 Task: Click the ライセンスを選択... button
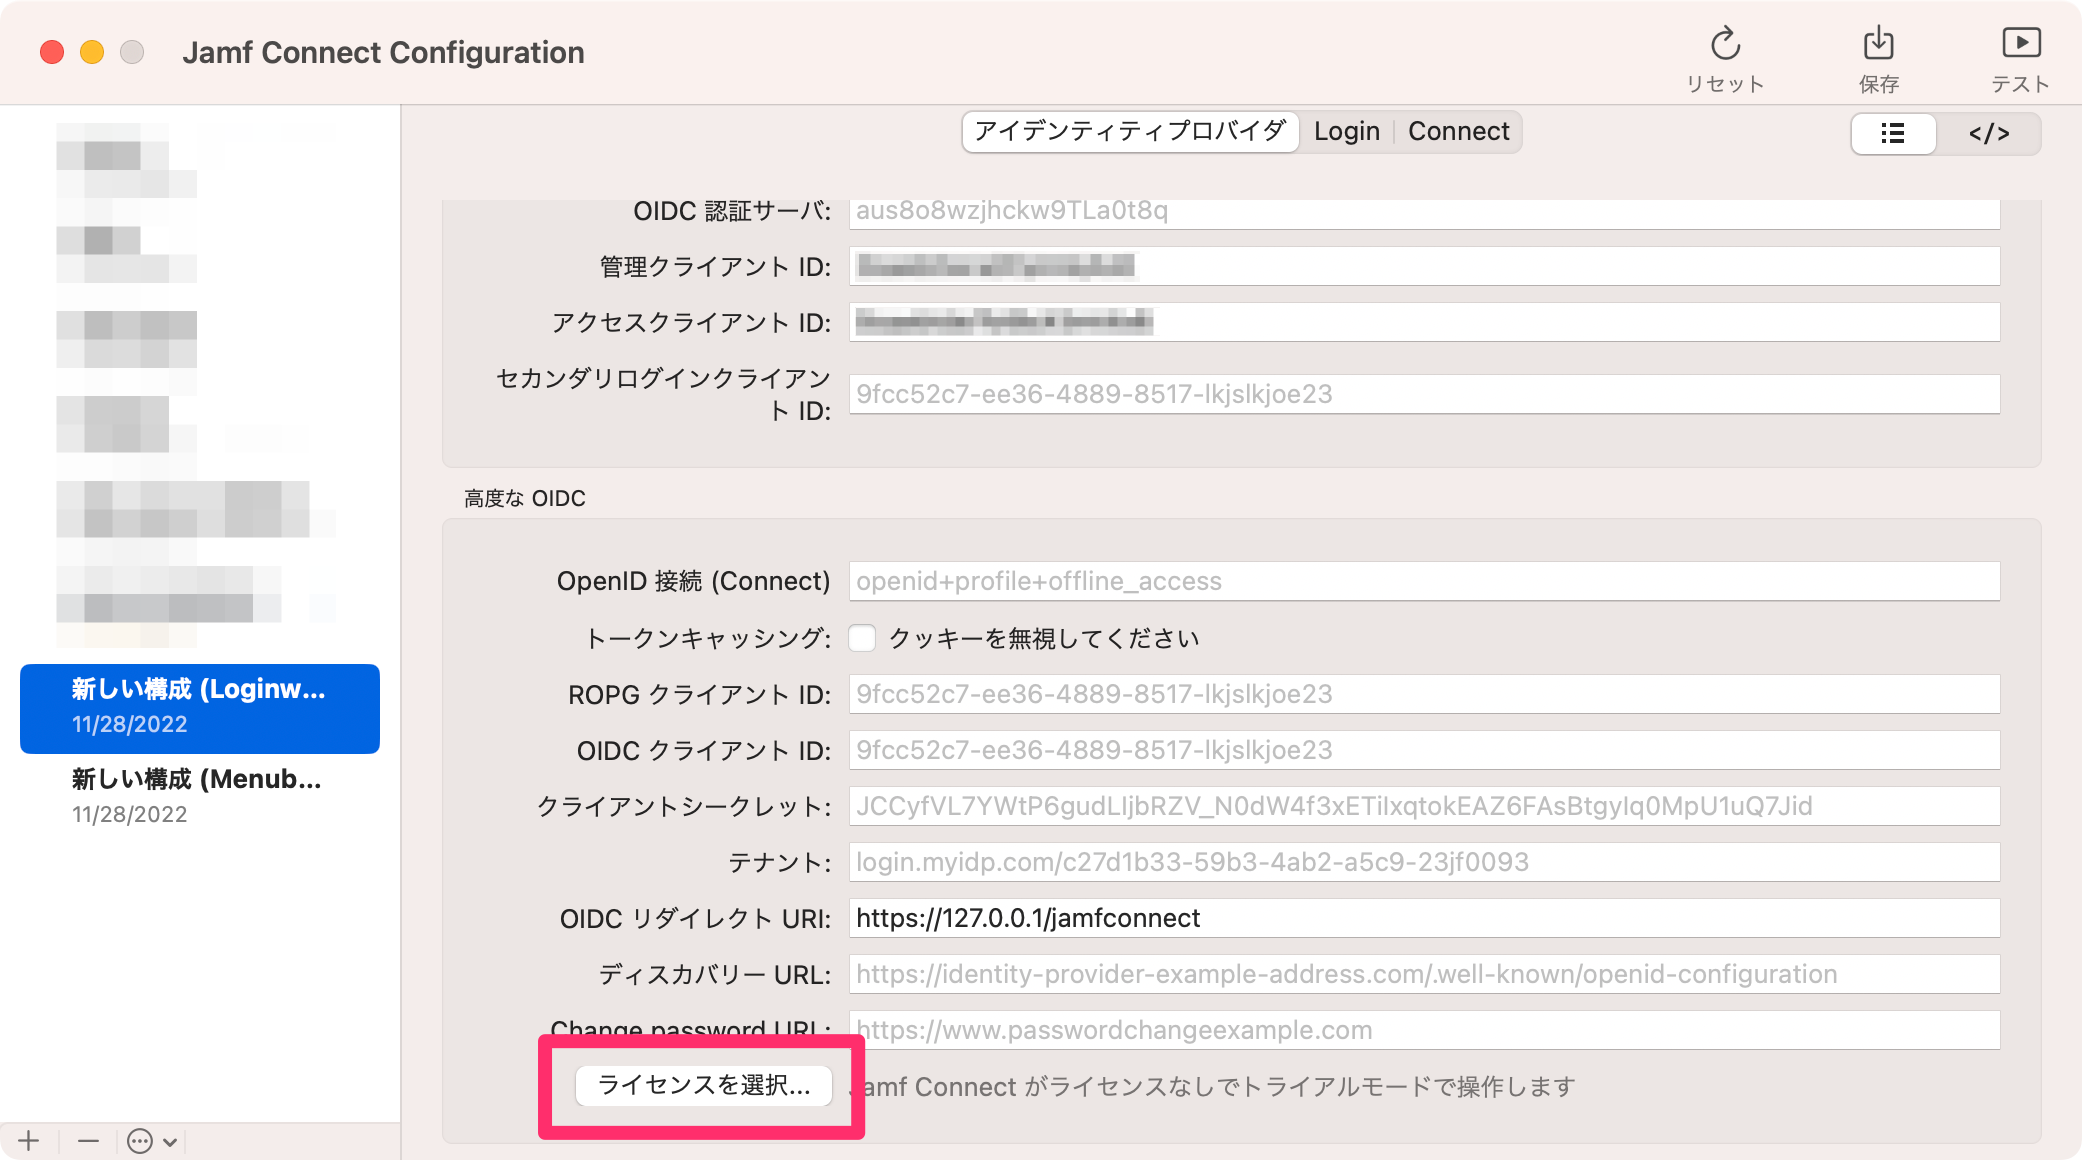(704, 1085)
